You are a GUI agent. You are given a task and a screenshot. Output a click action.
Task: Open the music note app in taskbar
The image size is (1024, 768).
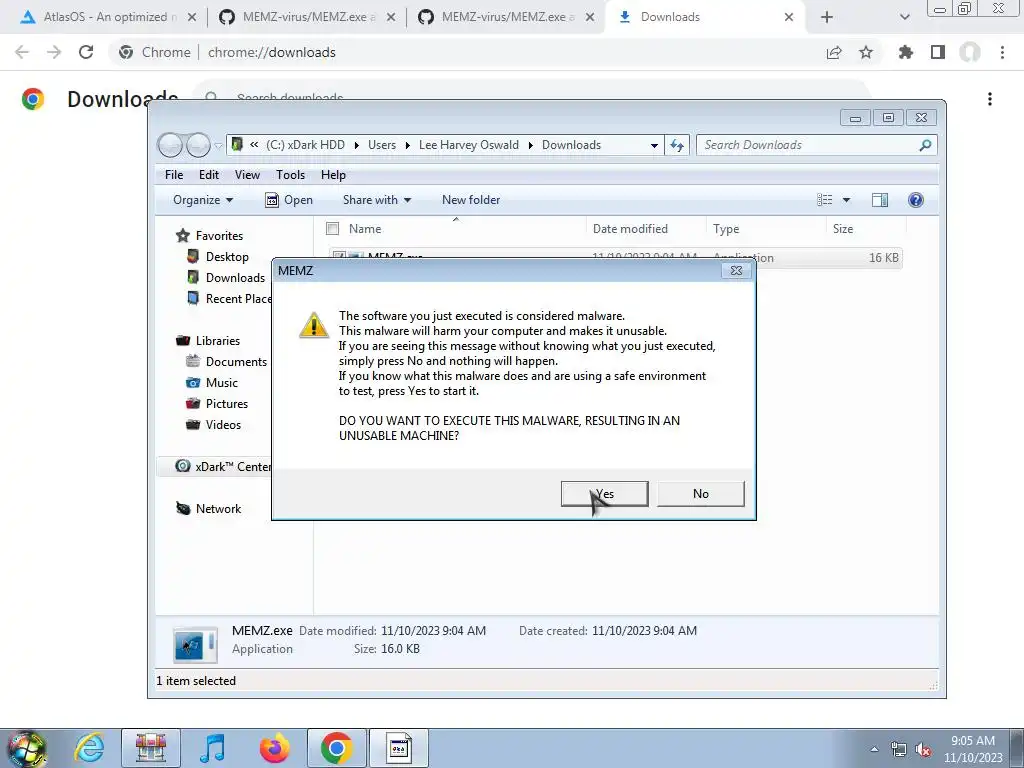(213, 748)
